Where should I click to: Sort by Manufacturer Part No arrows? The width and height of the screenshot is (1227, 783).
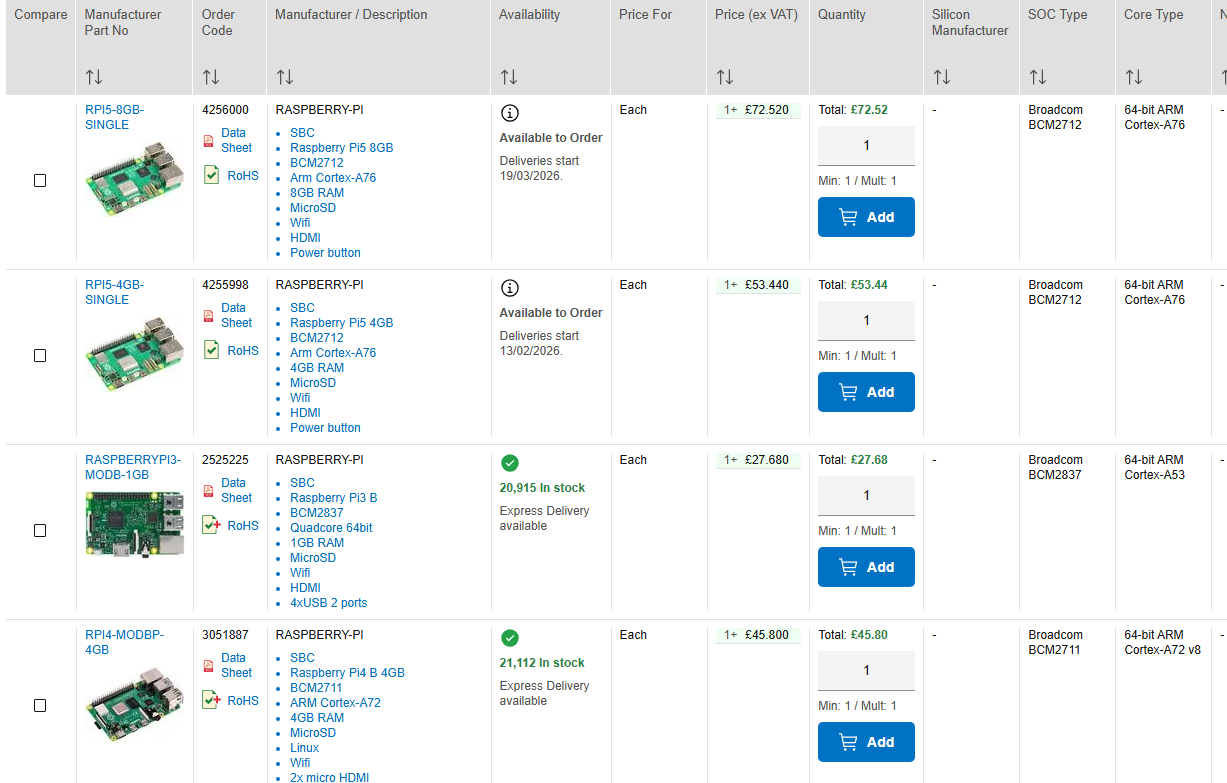(94, 77)
